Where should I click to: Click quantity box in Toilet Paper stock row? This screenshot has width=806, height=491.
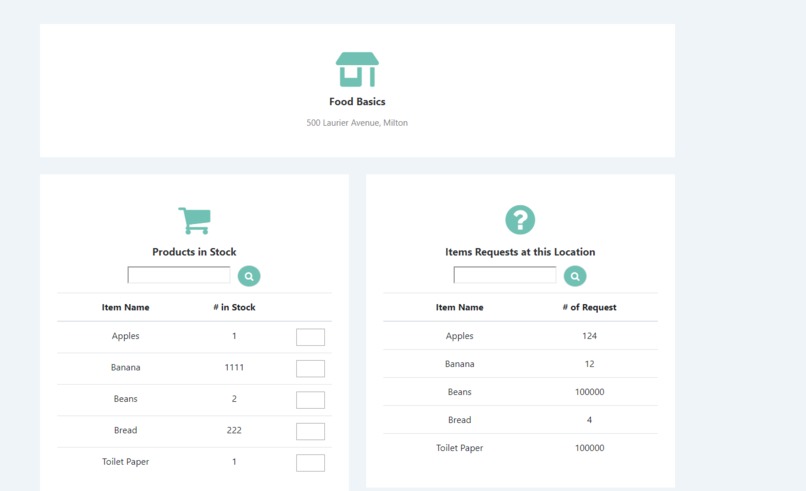click(310, 463)
